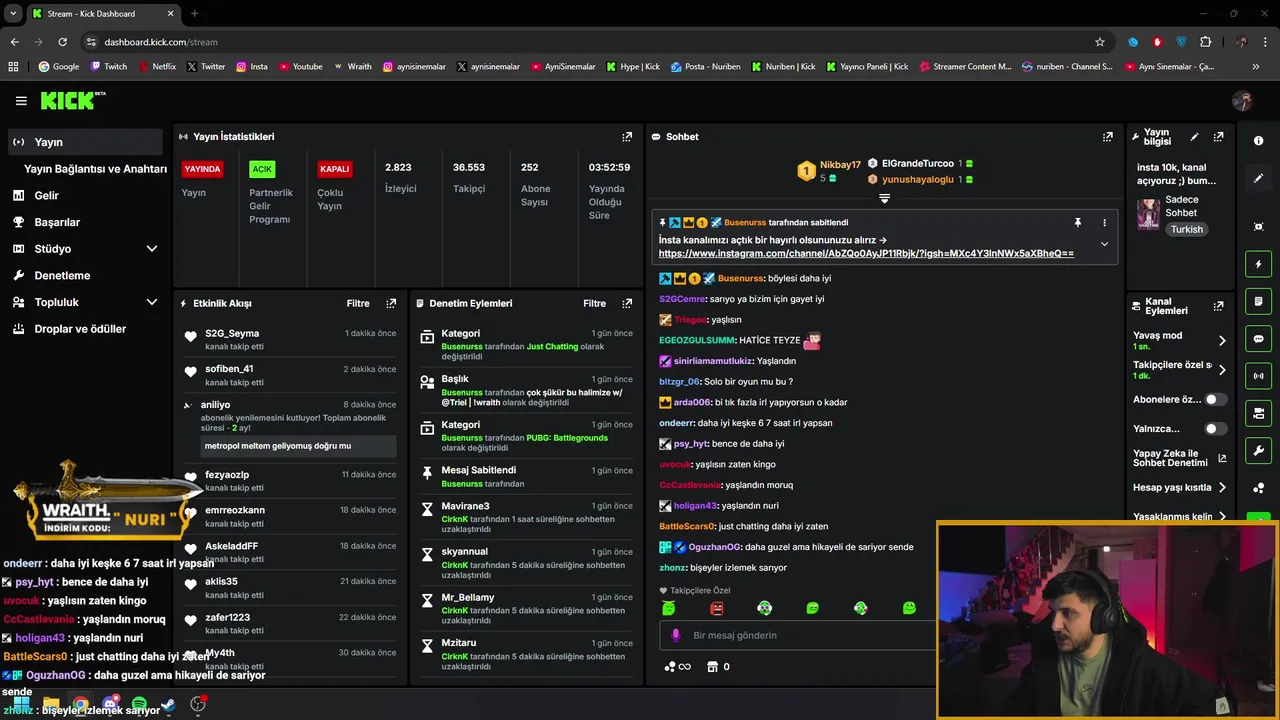The height and width of the screenshot is (720, 1280).
Task: Open Filtre in Denetim Eylemleri
Action: coord(594,303)
